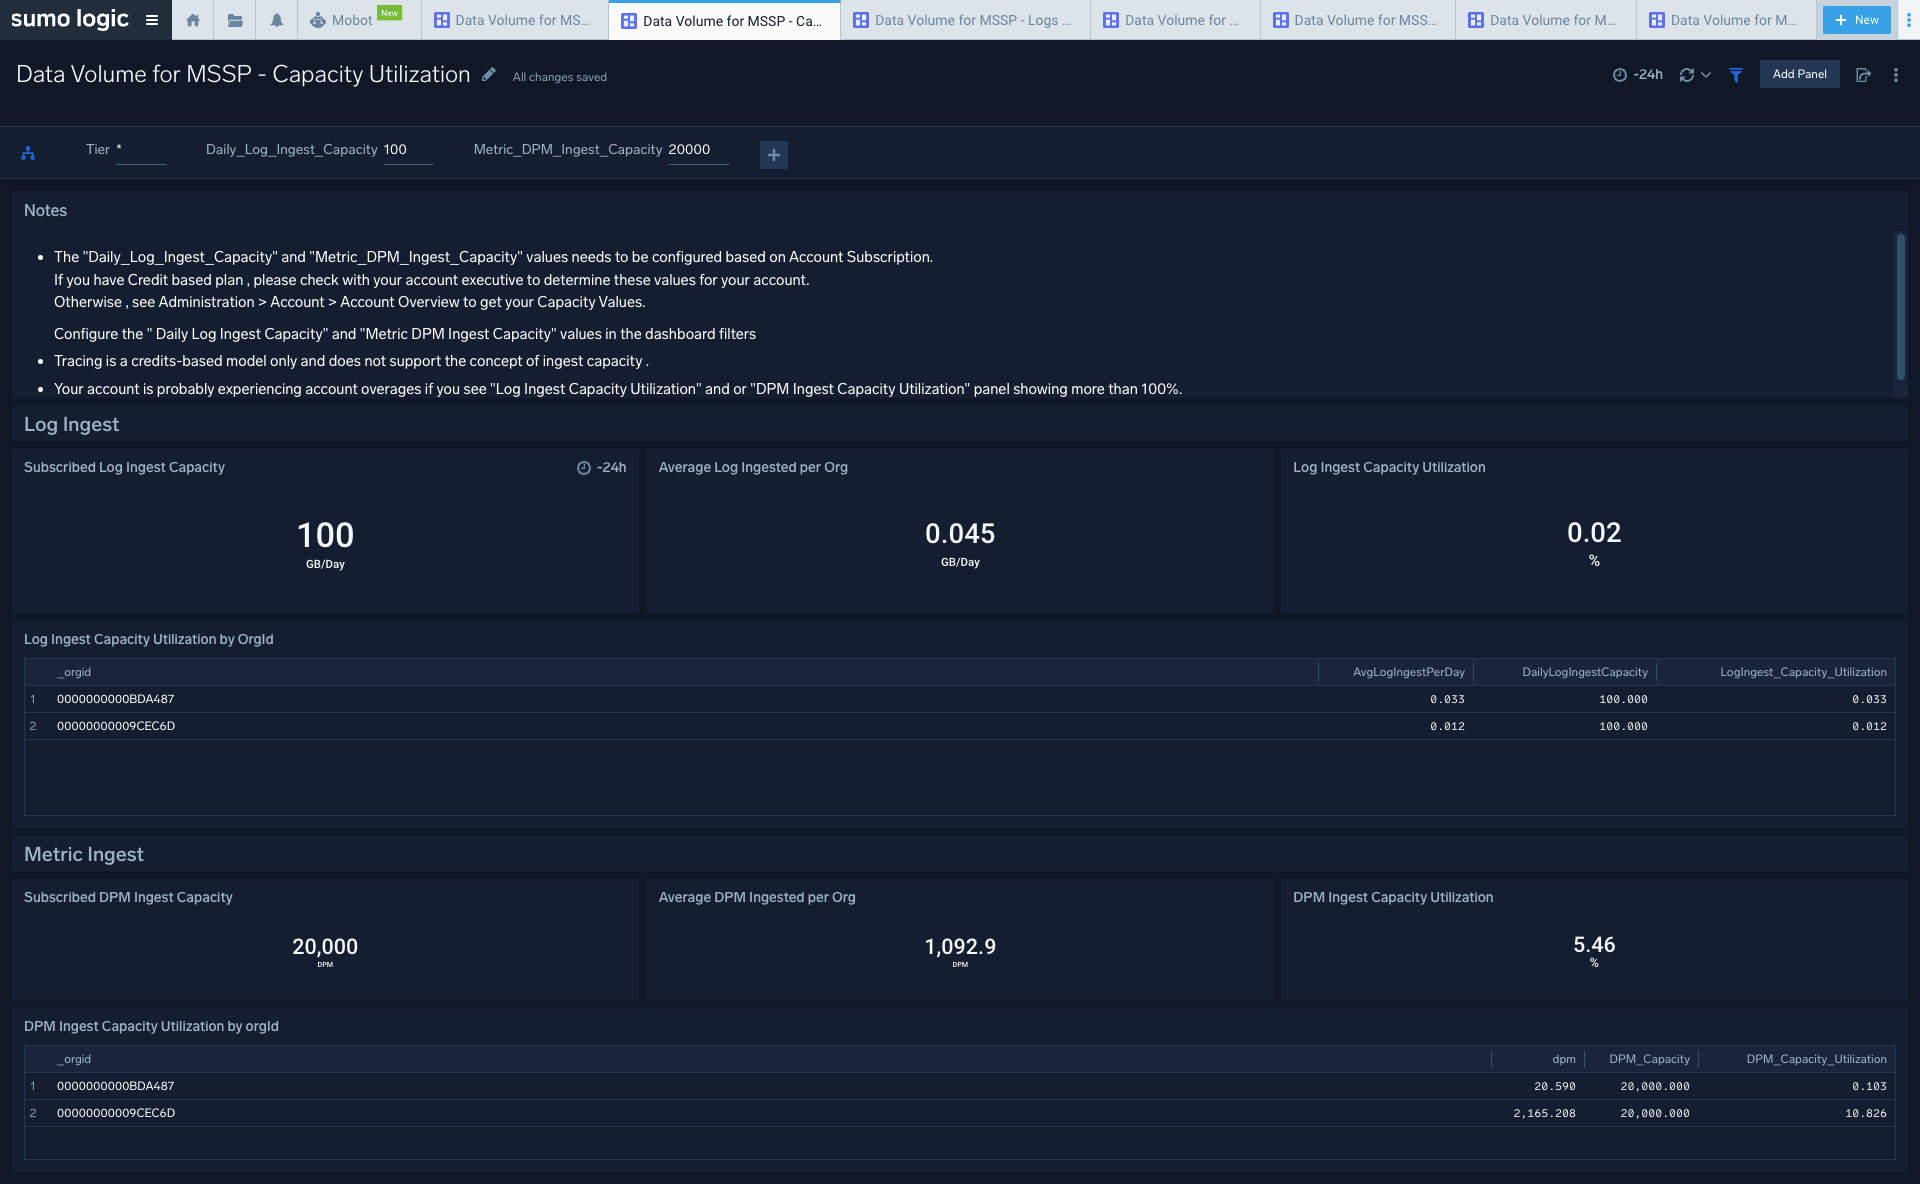
Task: Expand the refresh interval dropdown arrow
Action: tap(1706, 75)
